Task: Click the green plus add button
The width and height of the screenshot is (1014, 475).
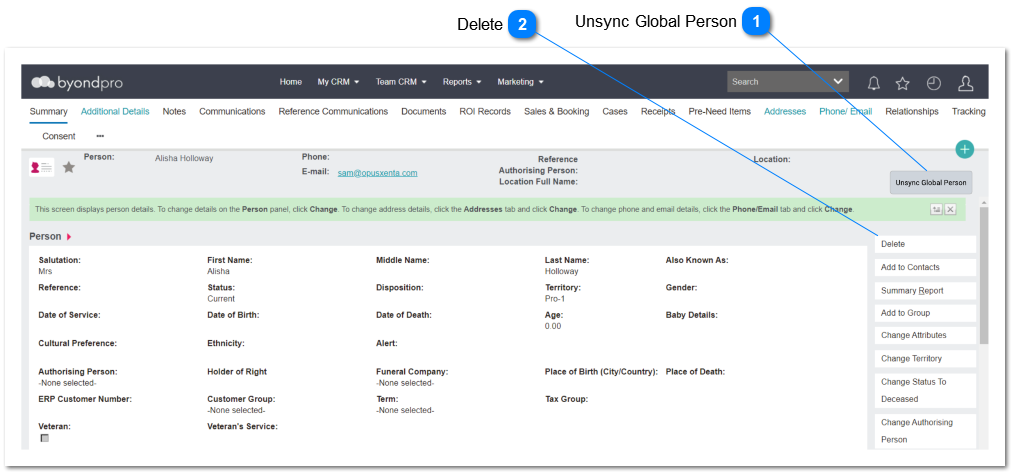Action: (x=965, y=149)
